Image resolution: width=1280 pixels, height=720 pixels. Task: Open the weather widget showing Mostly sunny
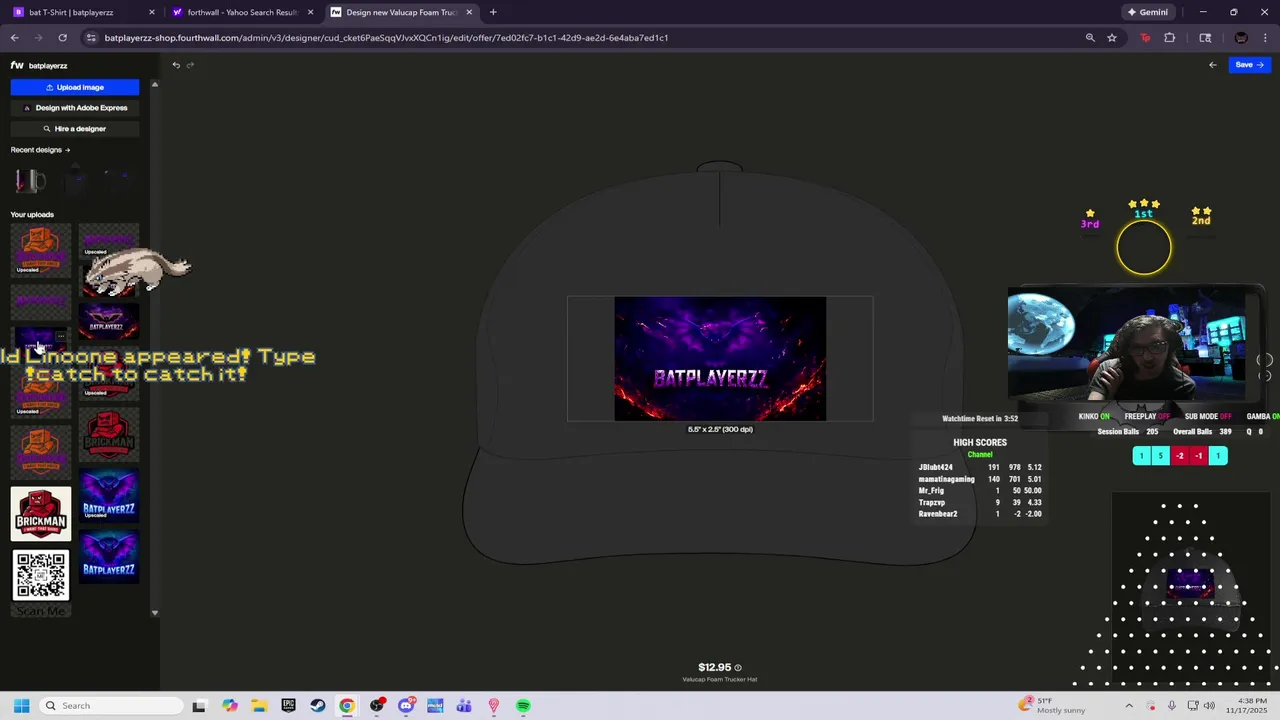pos(1052,706)
